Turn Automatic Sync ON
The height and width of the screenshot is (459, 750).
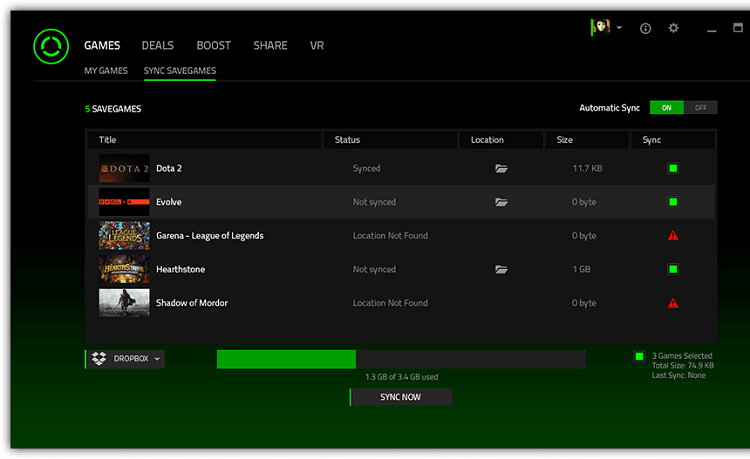coord(666,108)
